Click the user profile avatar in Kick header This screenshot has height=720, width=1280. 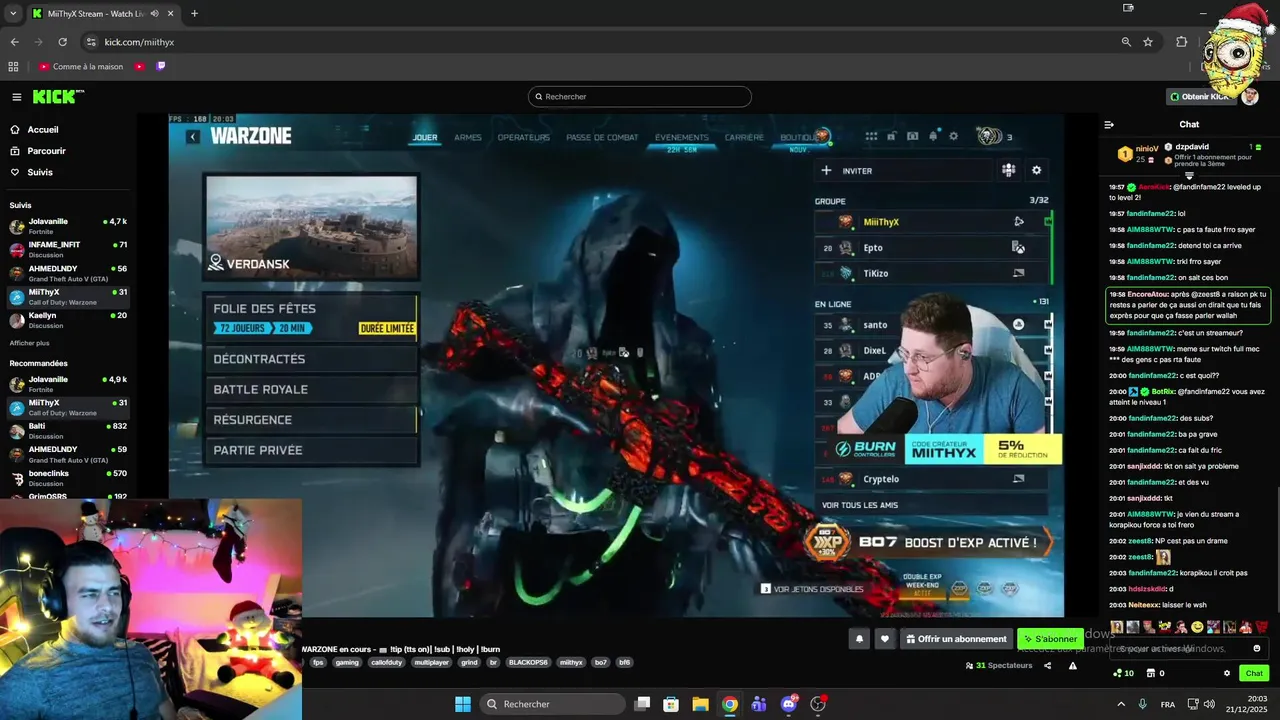(x=1250, y=96)
